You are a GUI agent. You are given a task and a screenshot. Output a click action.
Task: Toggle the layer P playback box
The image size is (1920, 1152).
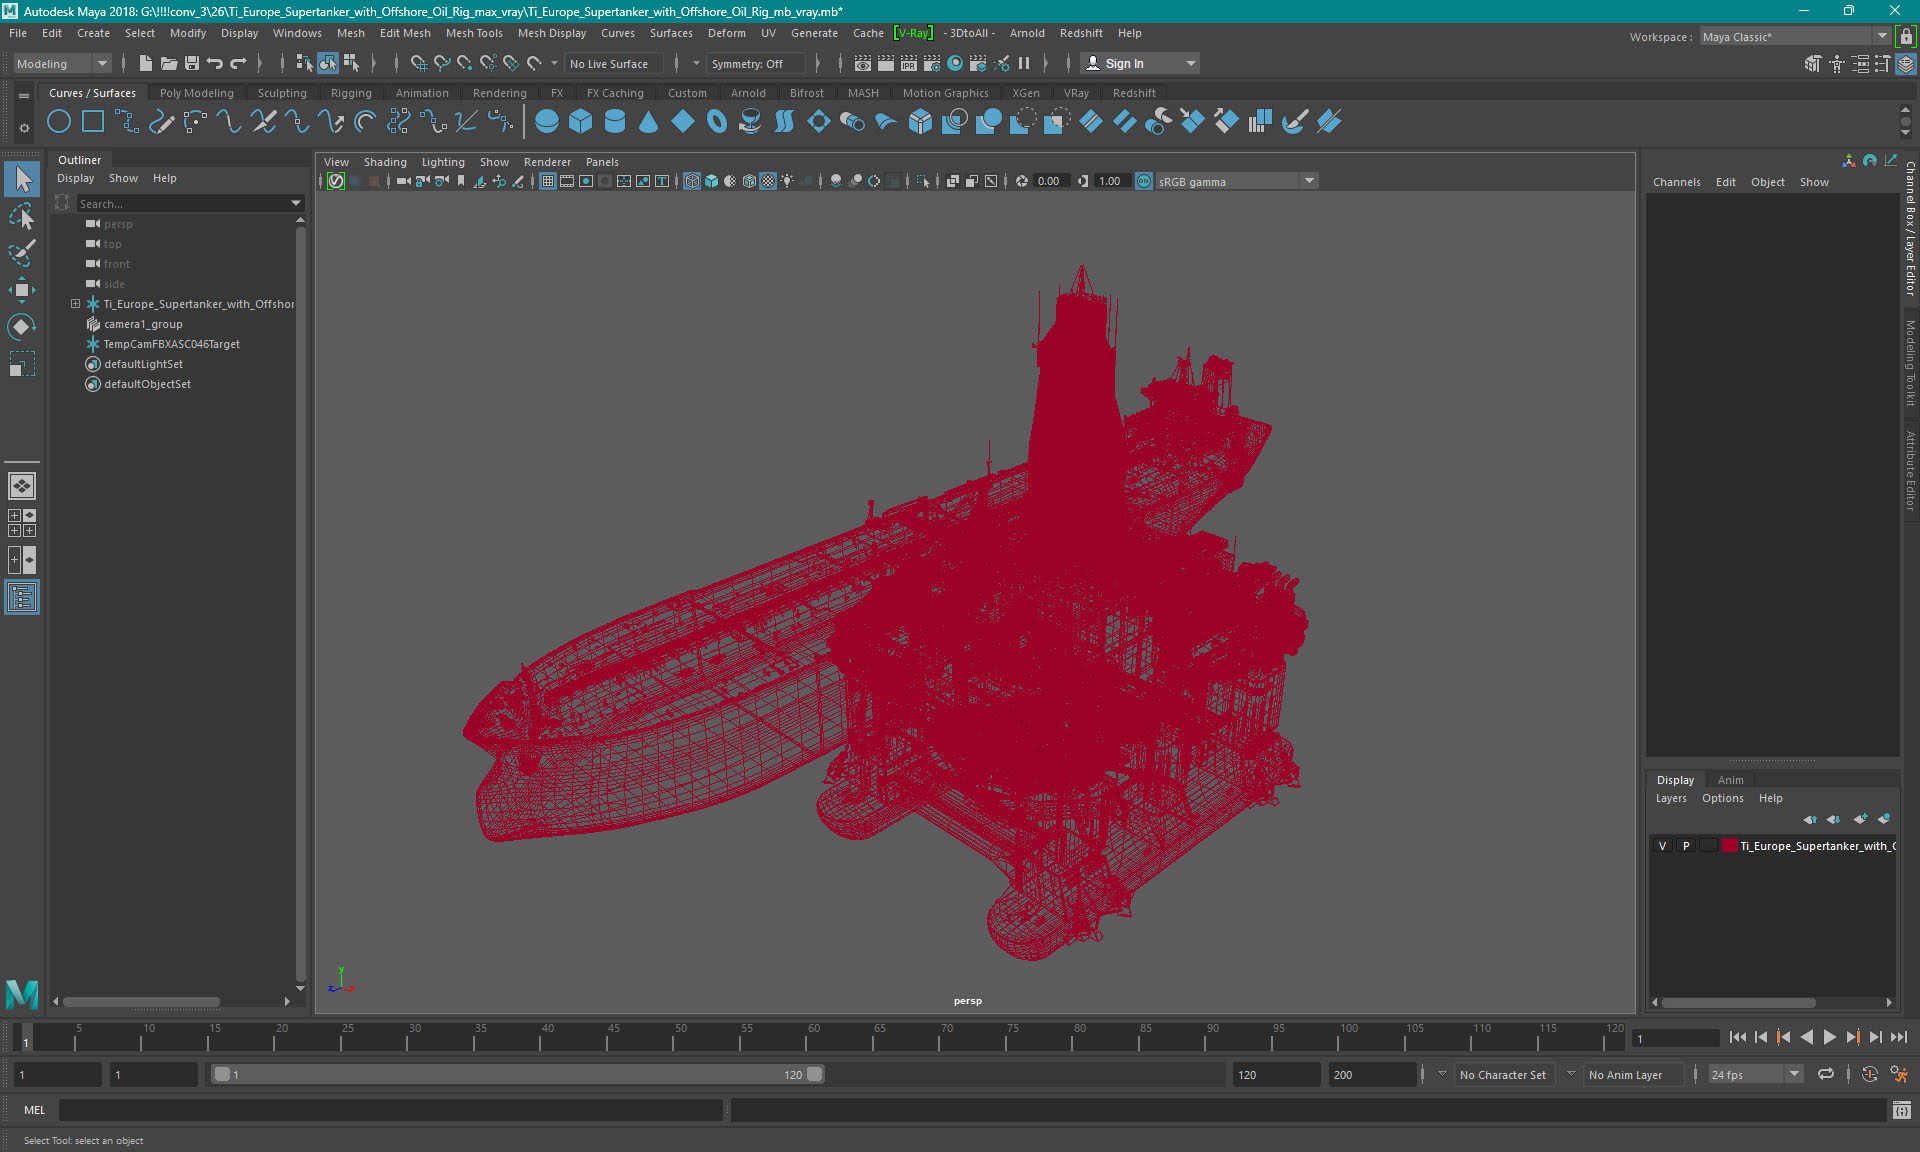tap(1686, 846)
